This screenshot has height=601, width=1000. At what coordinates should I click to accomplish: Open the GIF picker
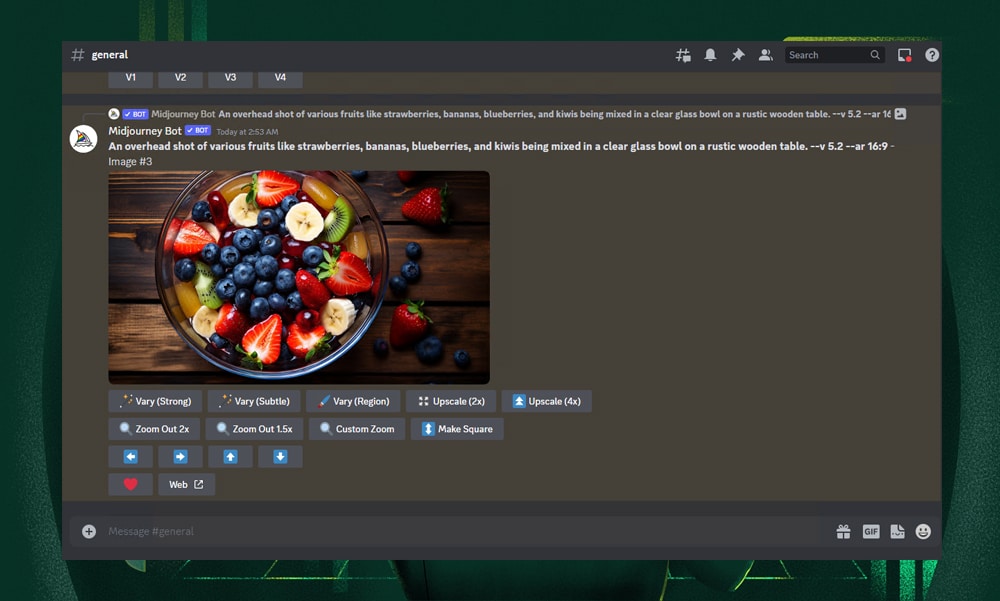[871, 532]
